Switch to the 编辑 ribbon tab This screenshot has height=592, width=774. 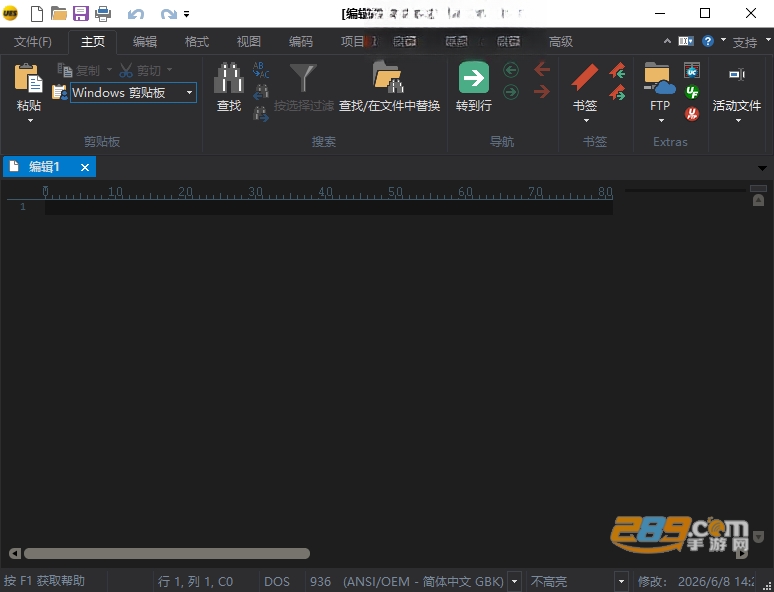click(x=145, y=42)
